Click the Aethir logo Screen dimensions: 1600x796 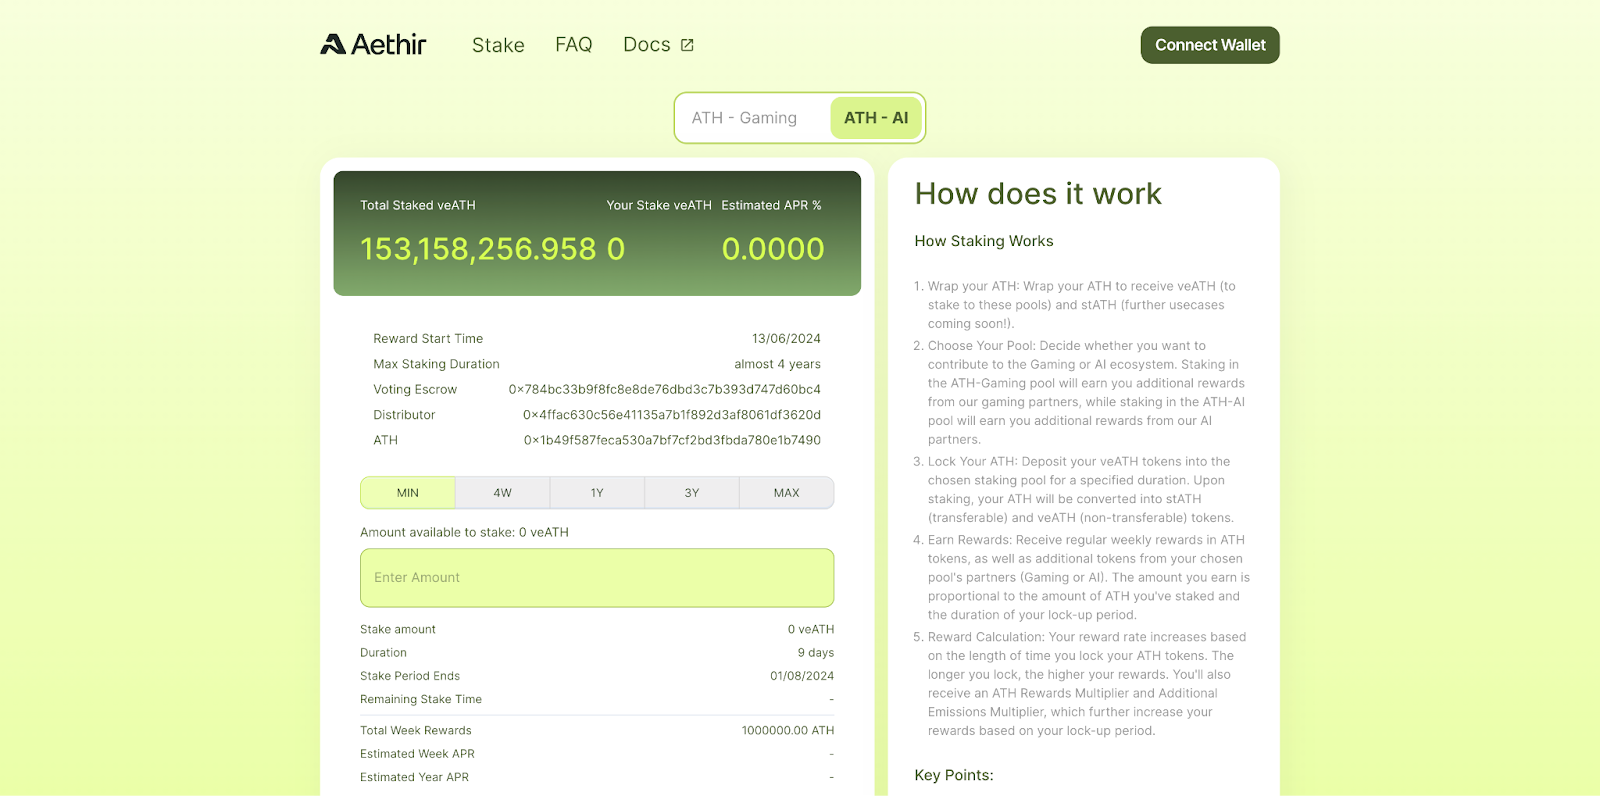point(373,44)
